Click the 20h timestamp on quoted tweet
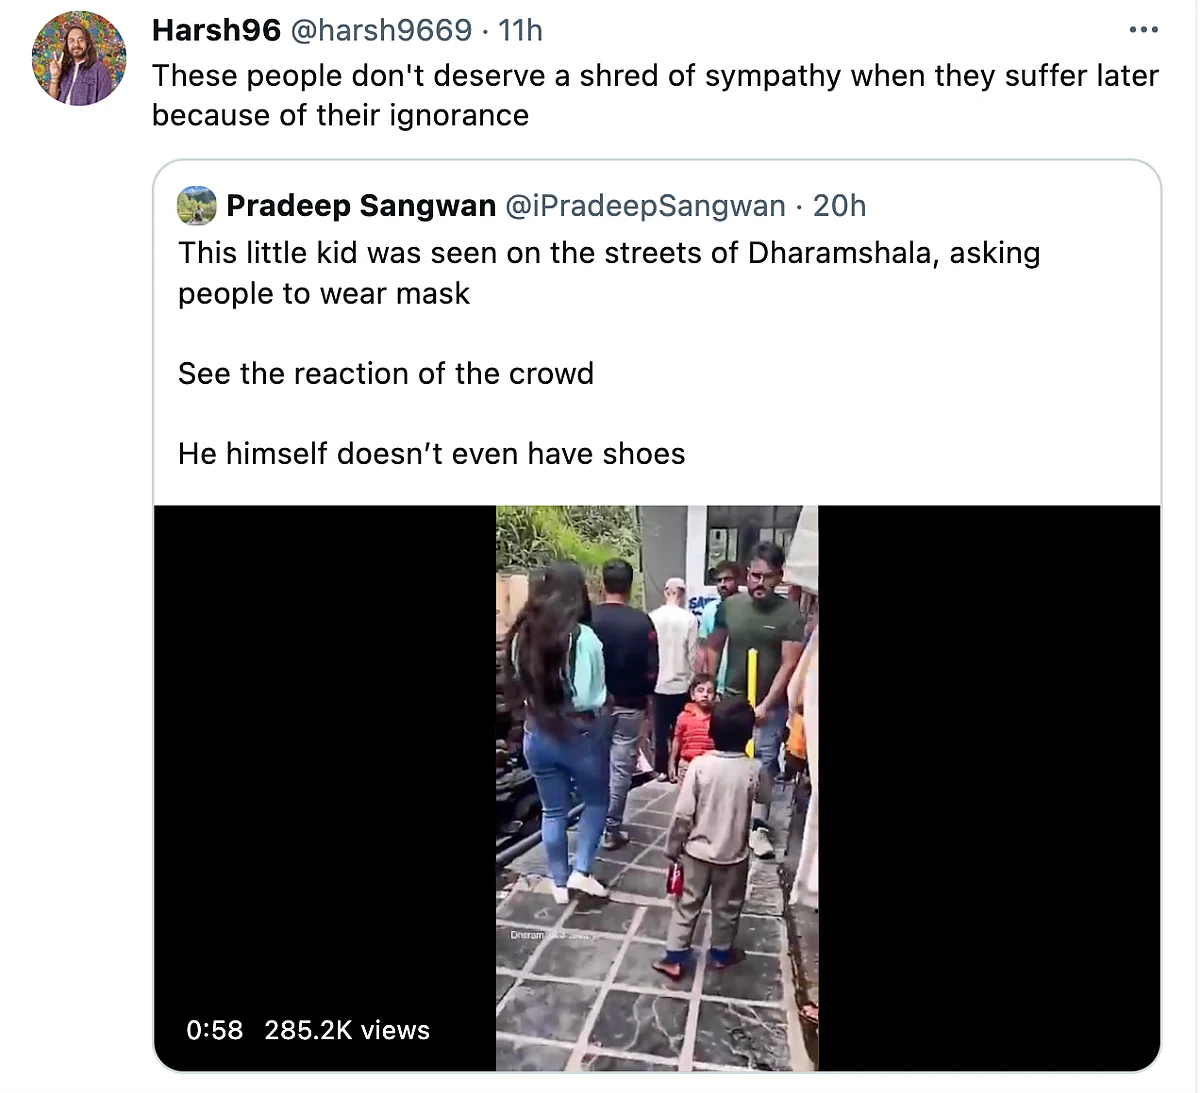Screen dimensions: 1200x1093 [x=839, y=205]
